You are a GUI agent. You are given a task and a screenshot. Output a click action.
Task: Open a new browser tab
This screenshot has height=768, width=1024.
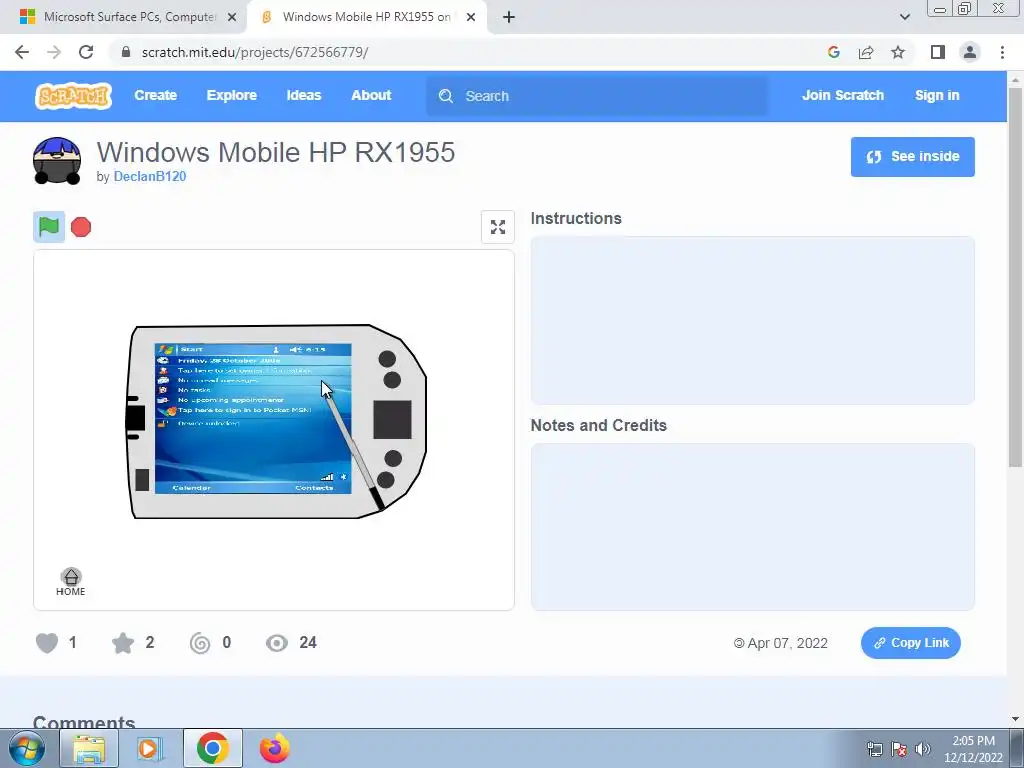(509, 18)
